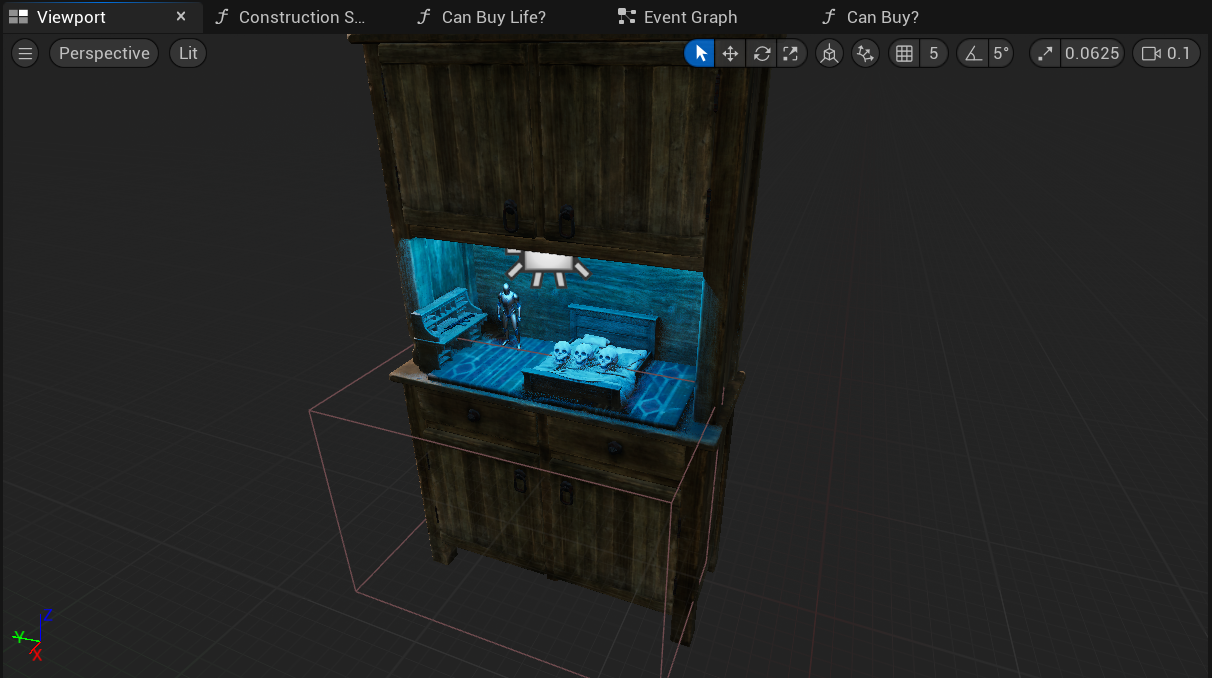
Task: Open the grid snap size 5 dropdown
Action: pos(934,54)
